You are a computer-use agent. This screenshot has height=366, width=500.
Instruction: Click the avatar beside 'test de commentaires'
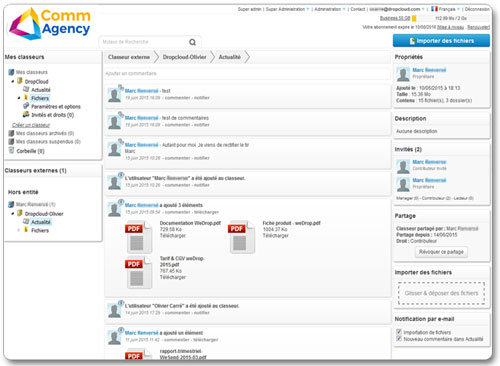(114, 122)
